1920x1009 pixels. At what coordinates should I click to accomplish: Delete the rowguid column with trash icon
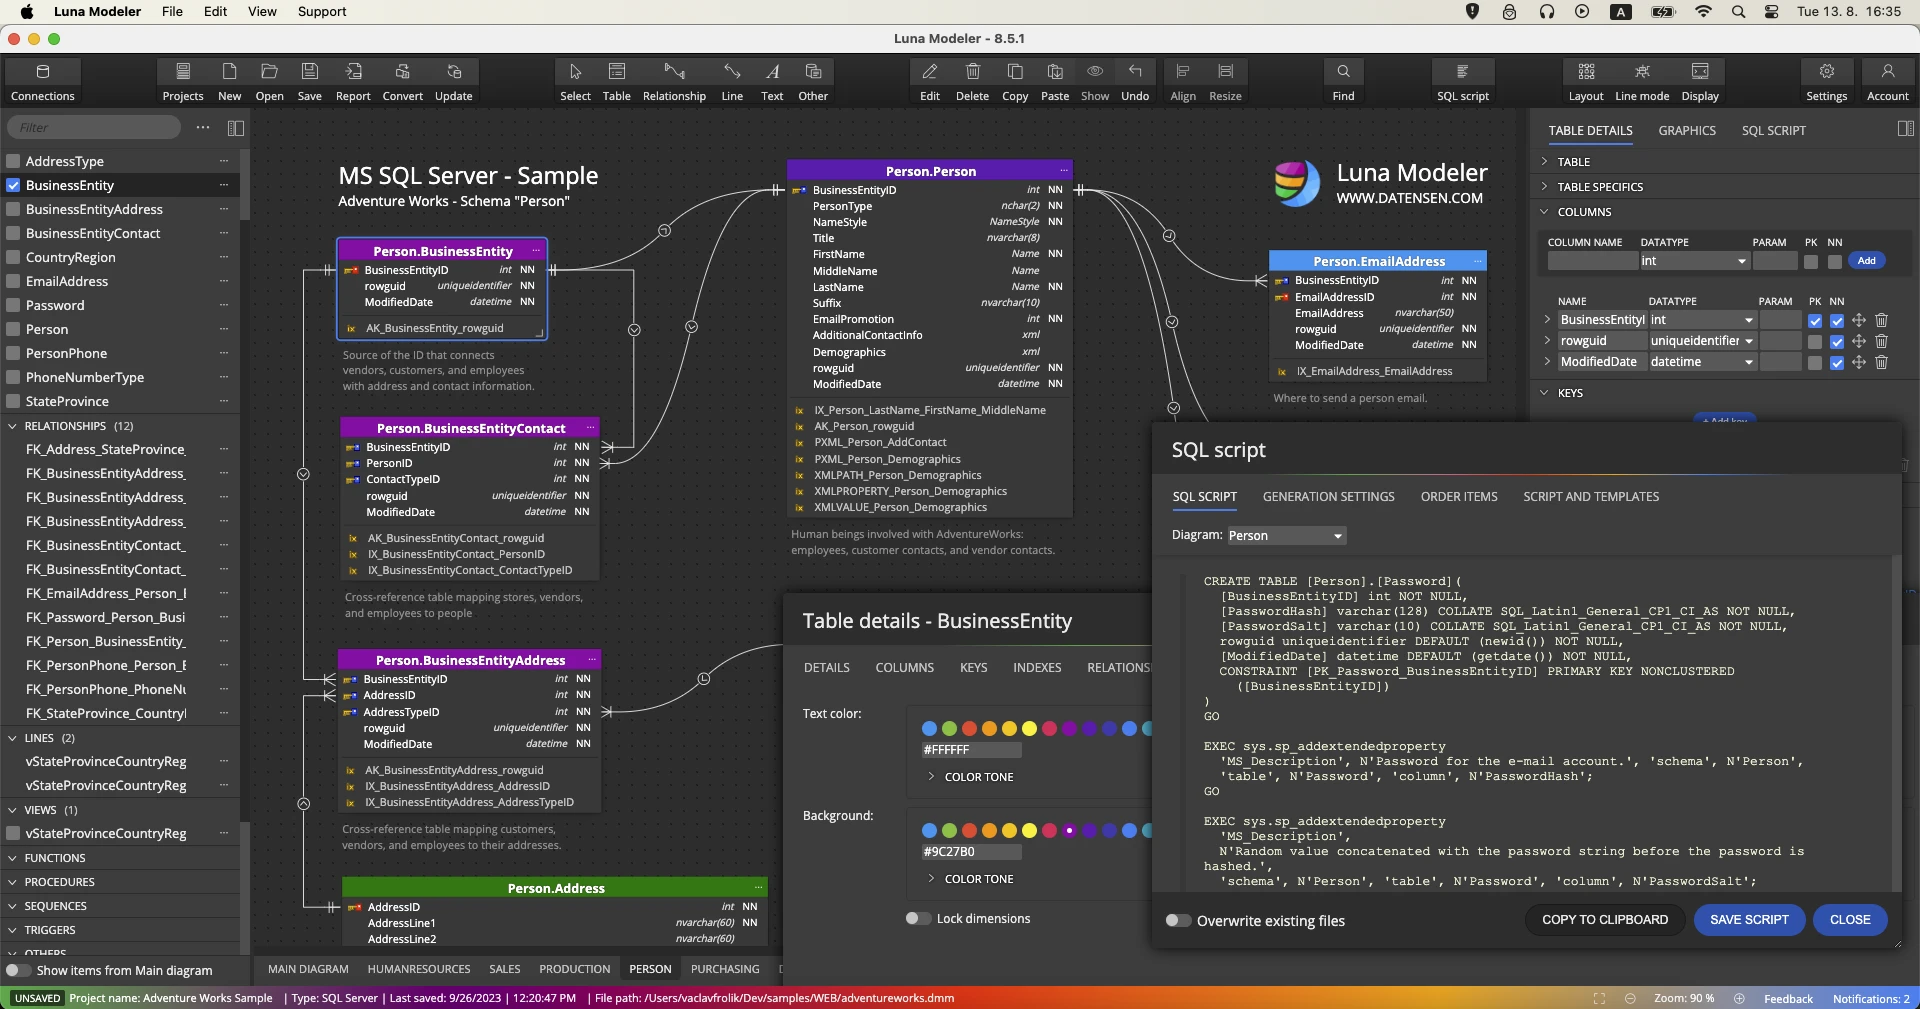coord(1881,341)
